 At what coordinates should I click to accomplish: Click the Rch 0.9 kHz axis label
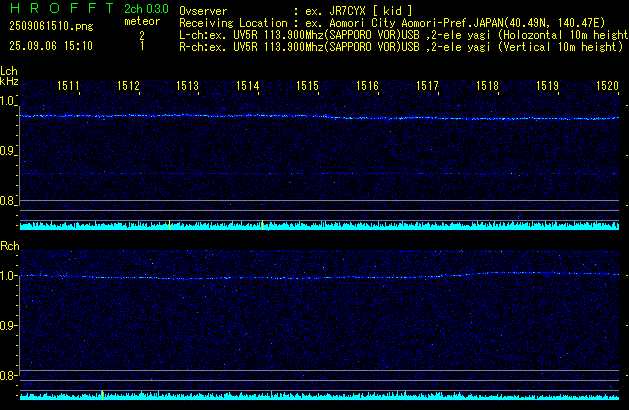coord(7,325)
